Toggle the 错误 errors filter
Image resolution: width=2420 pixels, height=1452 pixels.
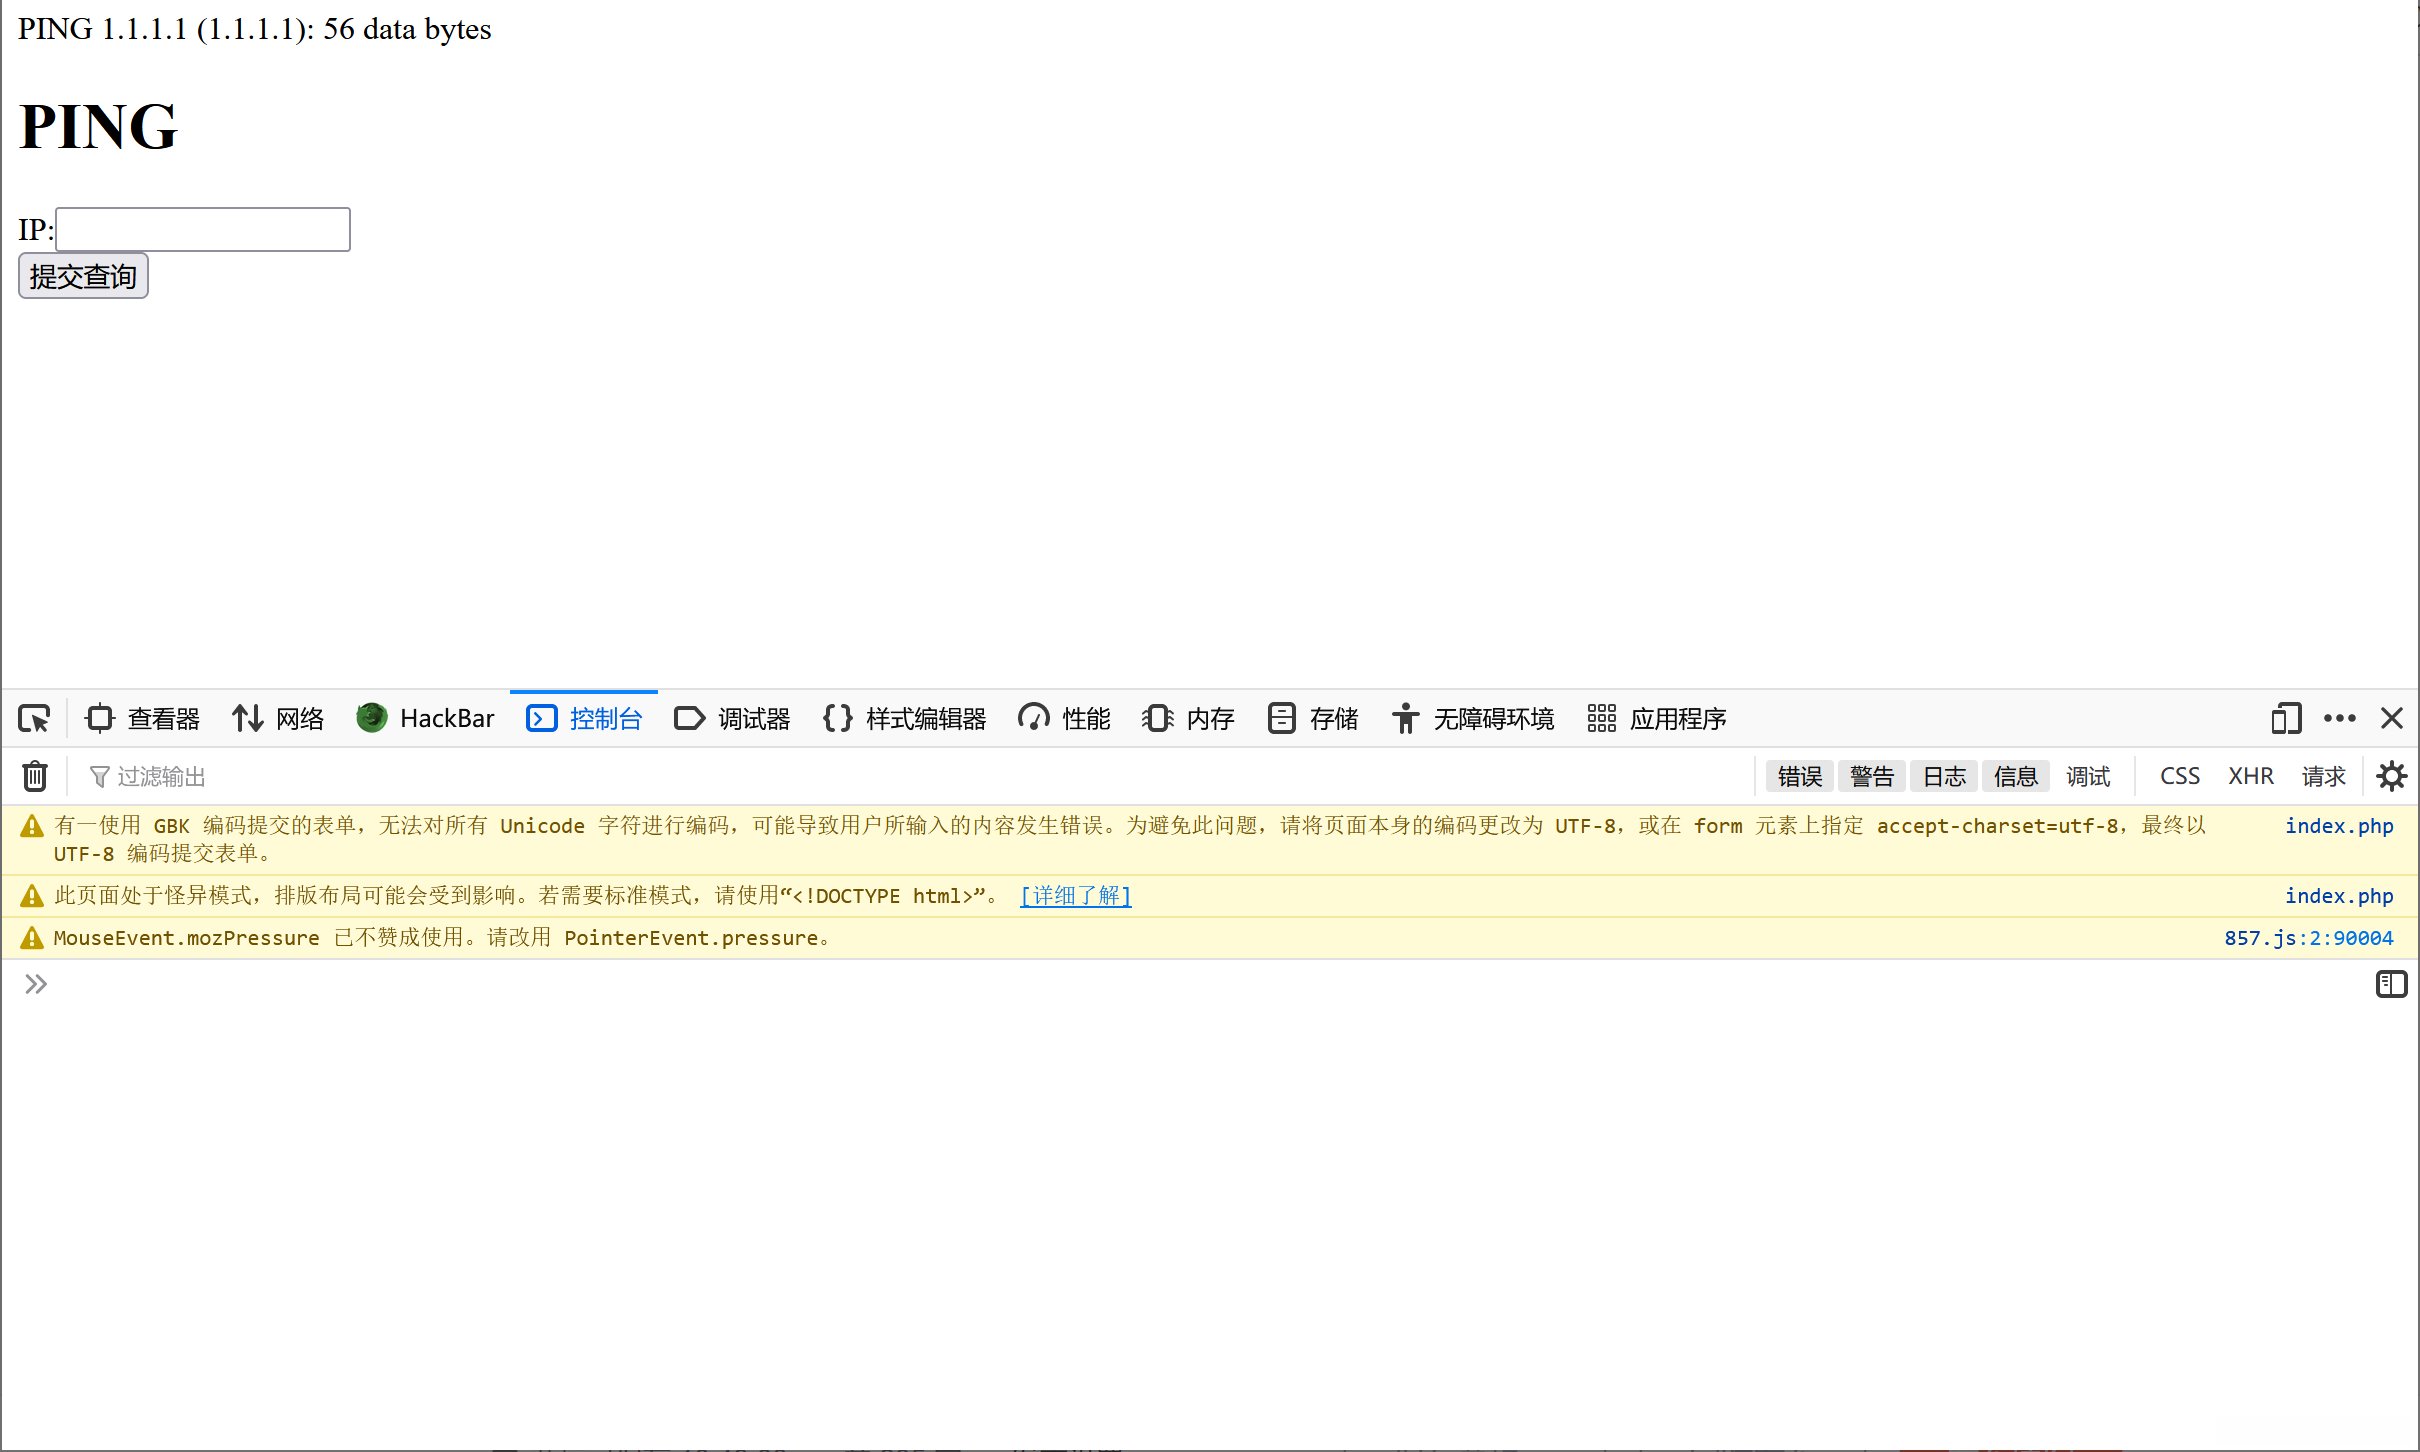1799,776
